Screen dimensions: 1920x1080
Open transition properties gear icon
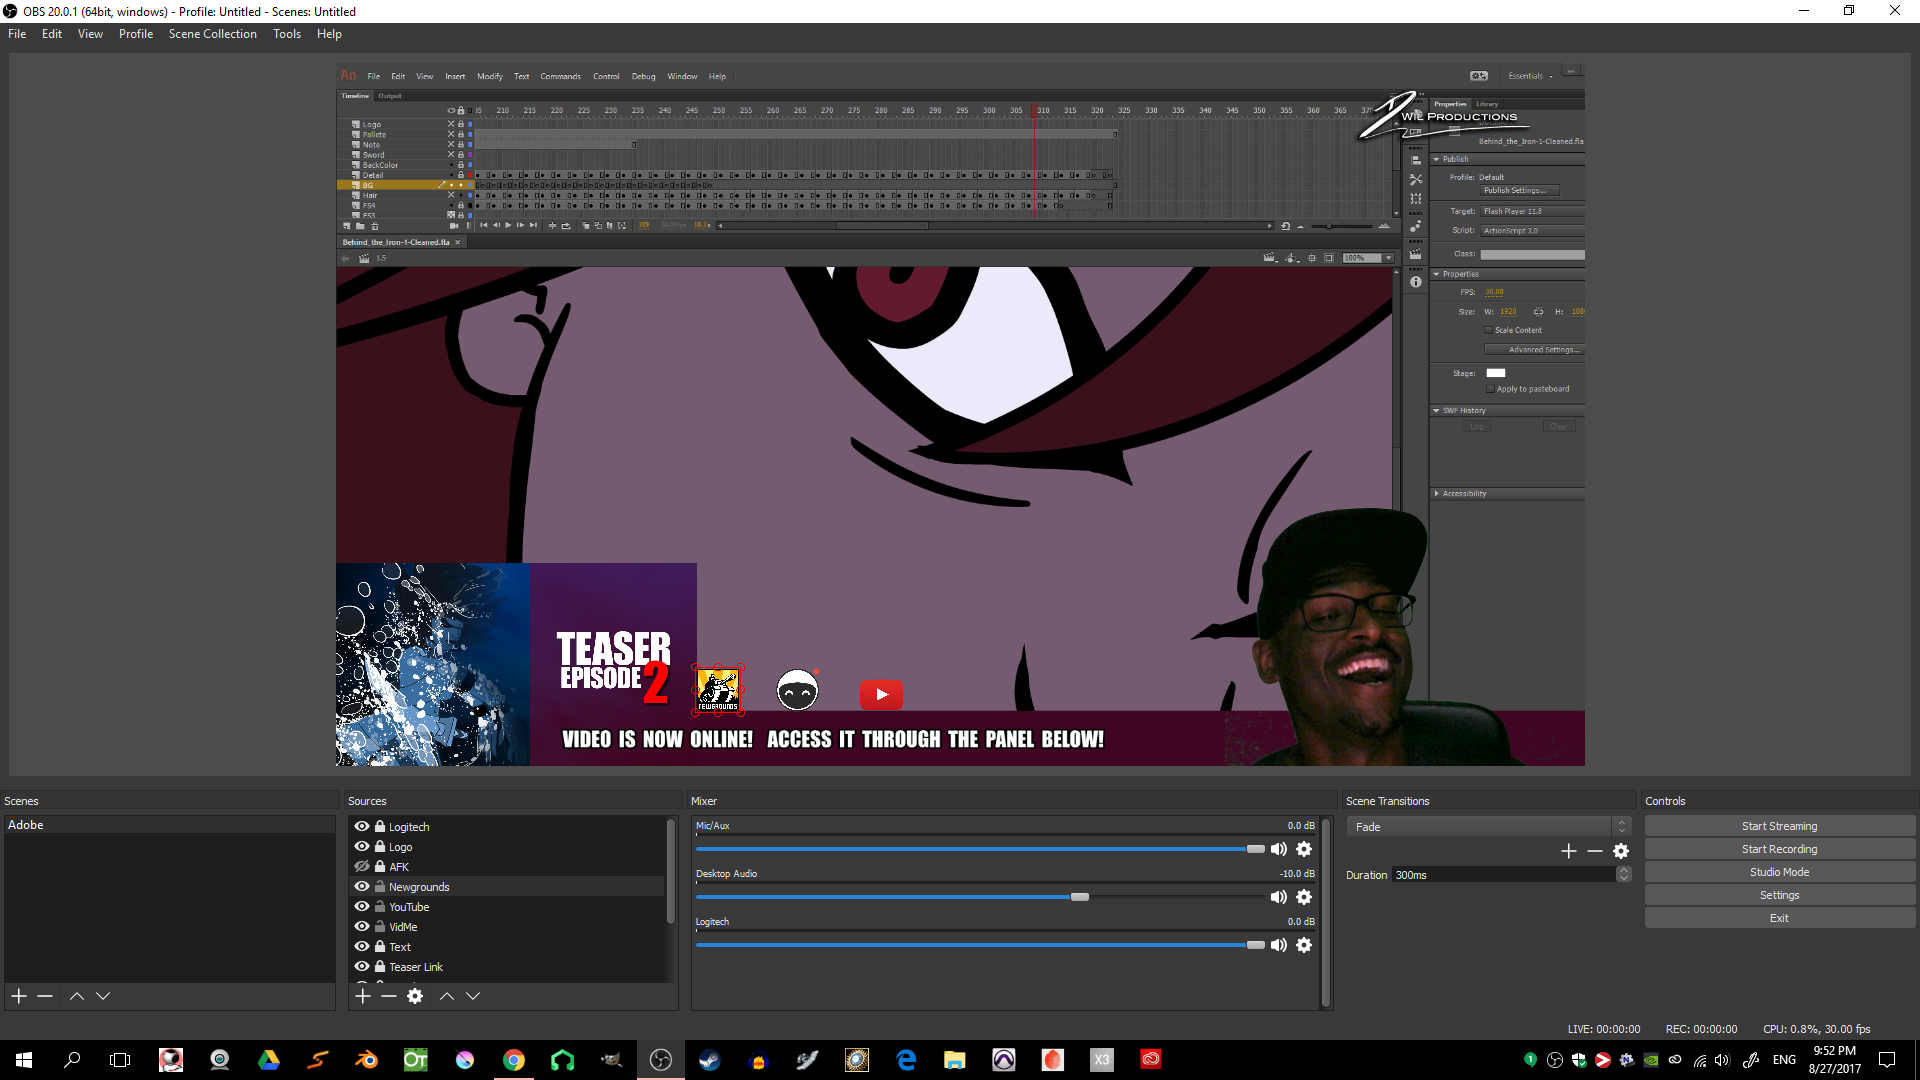click(x=1621, y=851)
